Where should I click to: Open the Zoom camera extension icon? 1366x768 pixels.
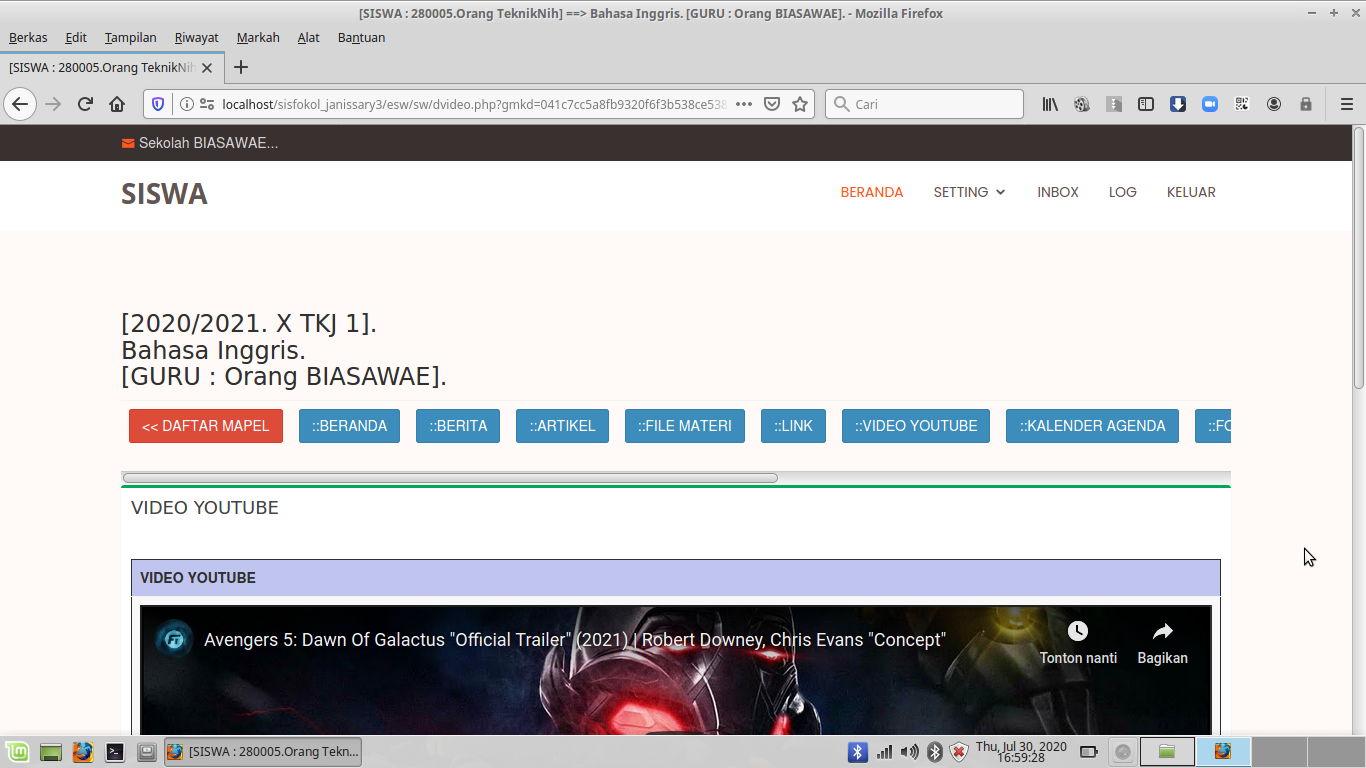click(x=1210, y=104)
